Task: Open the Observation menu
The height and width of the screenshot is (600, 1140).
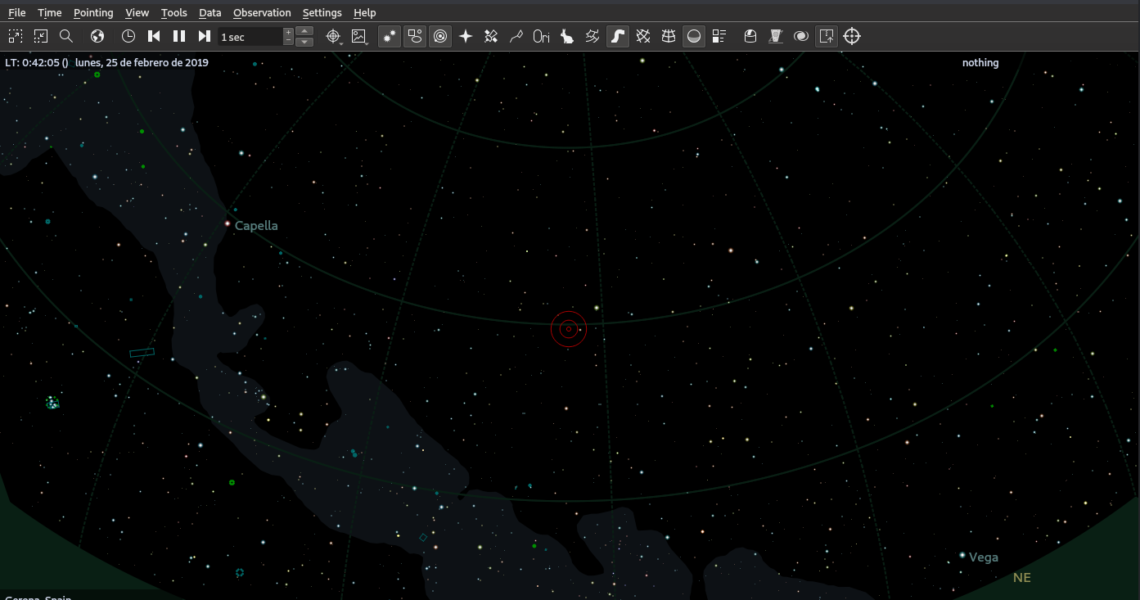Action: tap(262, 13)
